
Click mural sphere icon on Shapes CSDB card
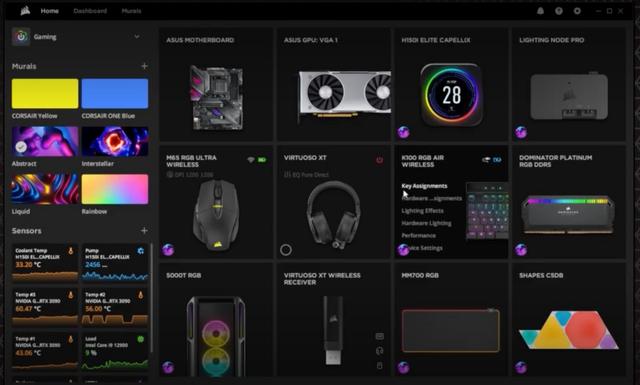(521, 367)
